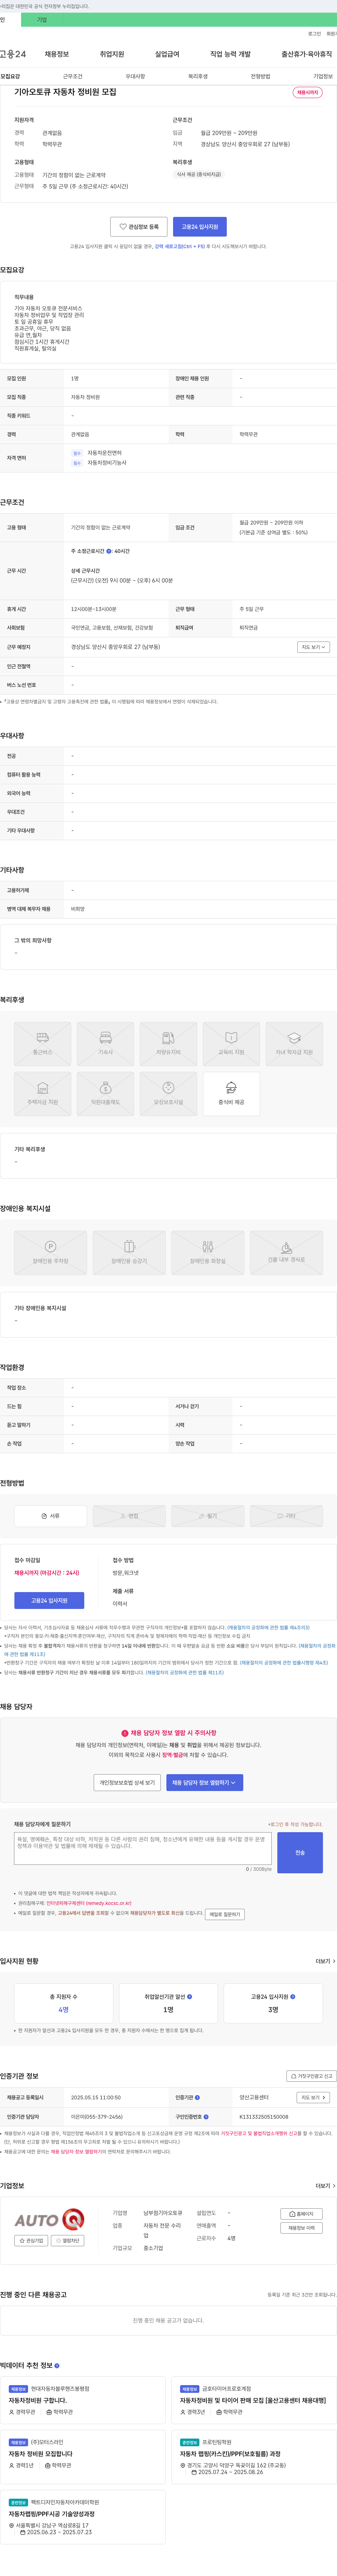Switch to the 우대사항 tab
Viewport: 337px width, 2576px height.
pyautogui.click(x=135, y=76)
